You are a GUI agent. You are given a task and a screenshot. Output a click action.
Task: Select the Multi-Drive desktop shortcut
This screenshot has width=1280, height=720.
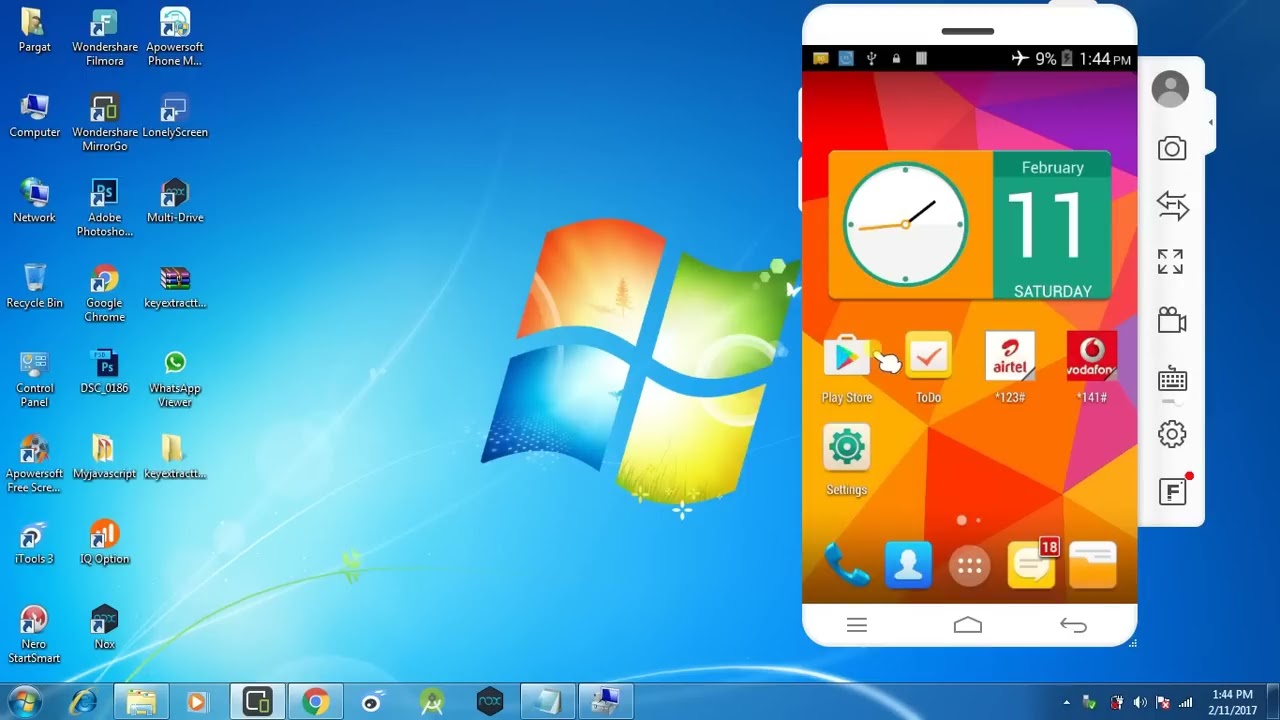click(175, 201)
